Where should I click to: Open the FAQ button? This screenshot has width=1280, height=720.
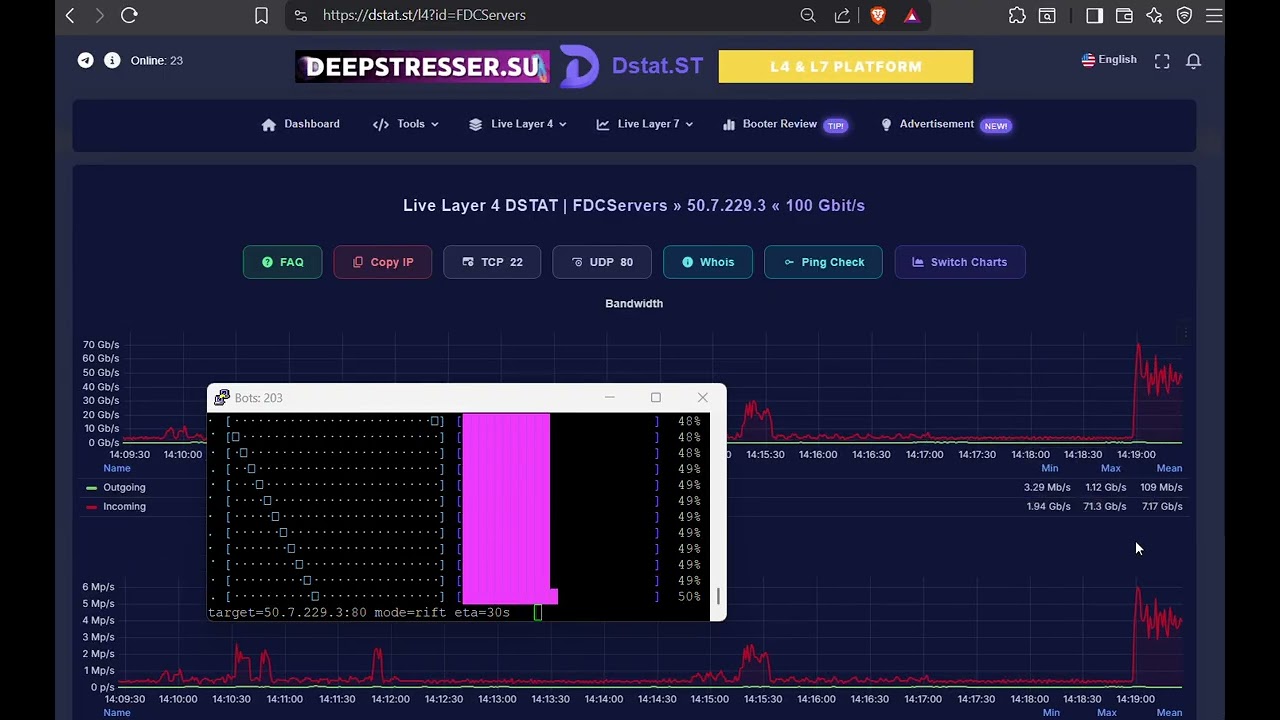coord(282,262)
